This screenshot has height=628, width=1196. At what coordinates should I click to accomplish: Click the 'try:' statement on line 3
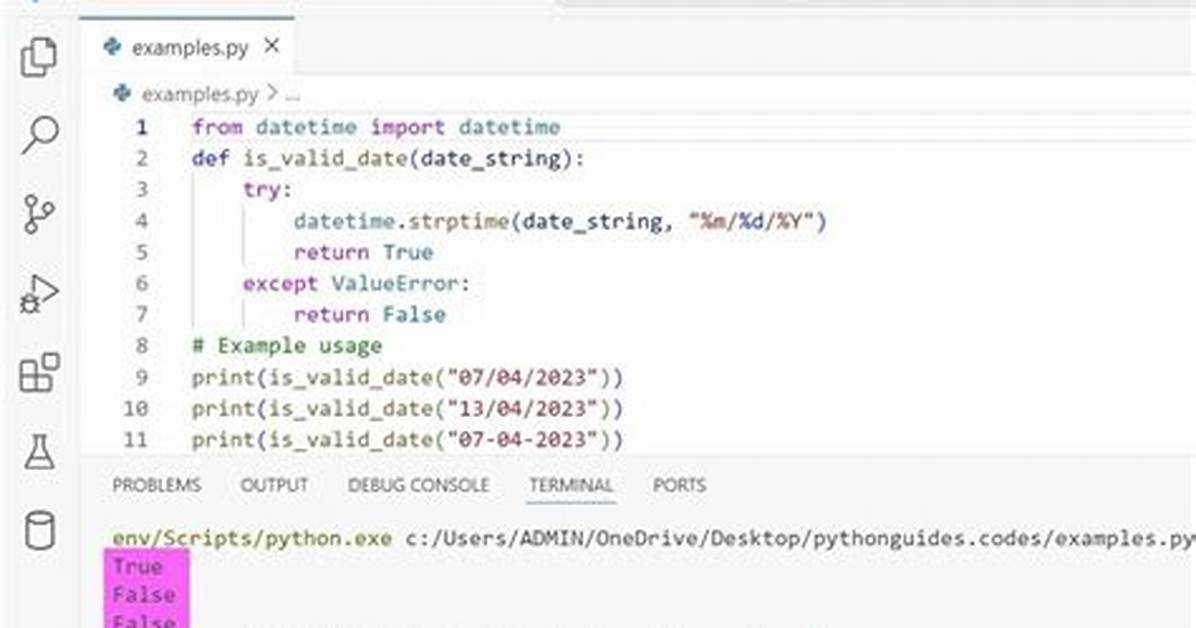pyautogui.click(x=268, y=189)
